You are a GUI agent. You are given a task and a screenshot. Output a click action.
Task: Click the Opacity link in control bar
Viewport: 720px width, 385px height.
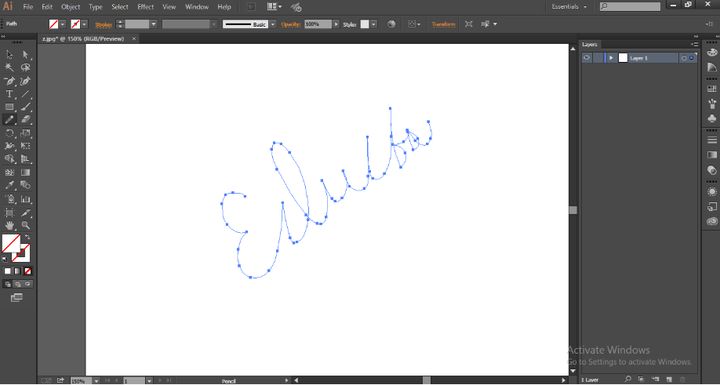290,24
